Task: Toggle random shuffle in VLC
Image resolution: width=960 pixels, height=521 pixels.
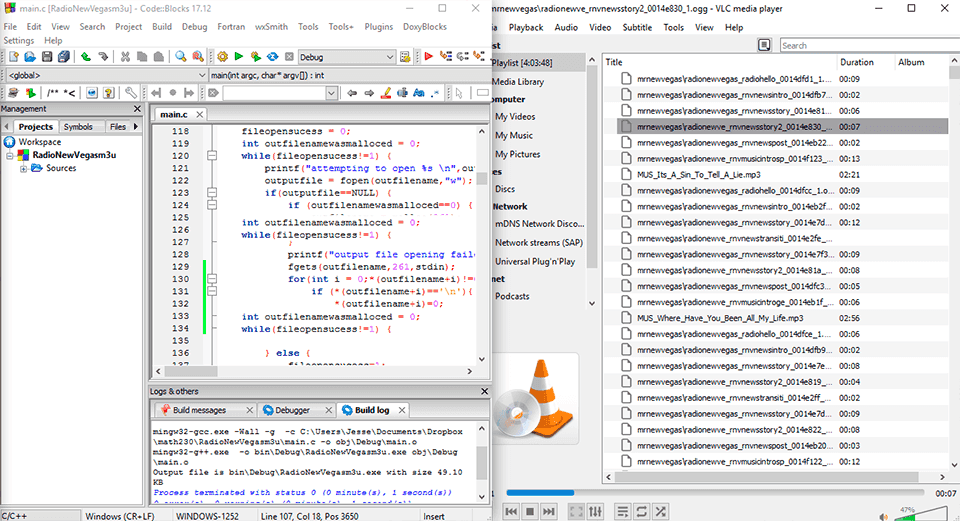Action: [x=661, y=511]
